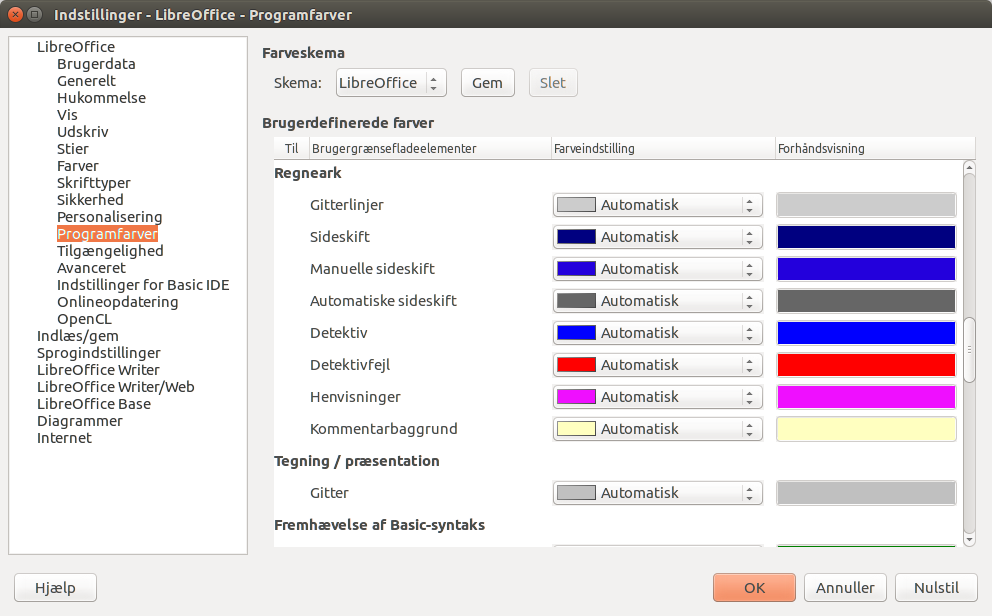Click the disabled Slet button
Viewport: 992px width, 616px height.
552,83
